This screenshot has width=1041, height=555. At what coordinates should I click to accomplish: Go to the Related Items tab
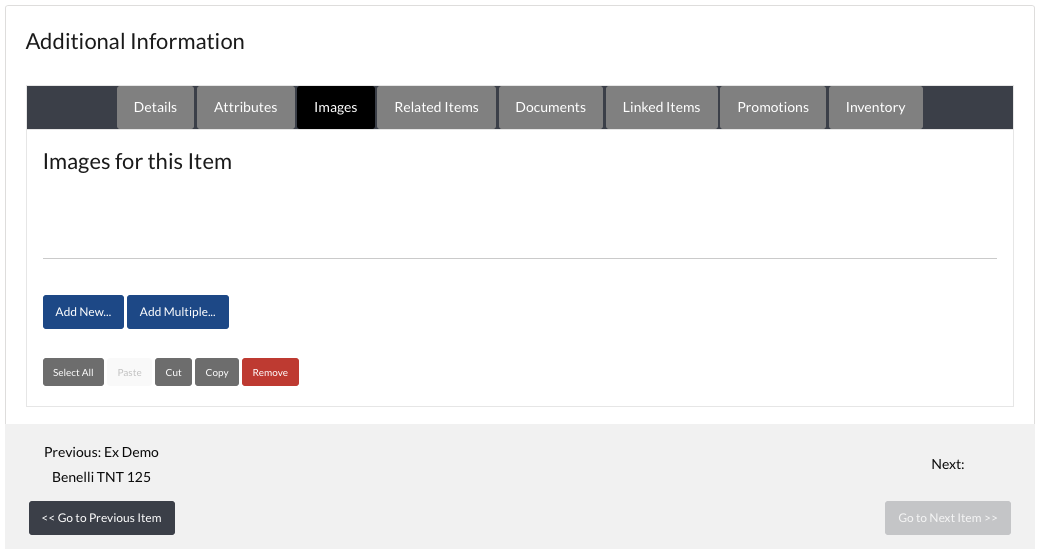pos(436,107)
